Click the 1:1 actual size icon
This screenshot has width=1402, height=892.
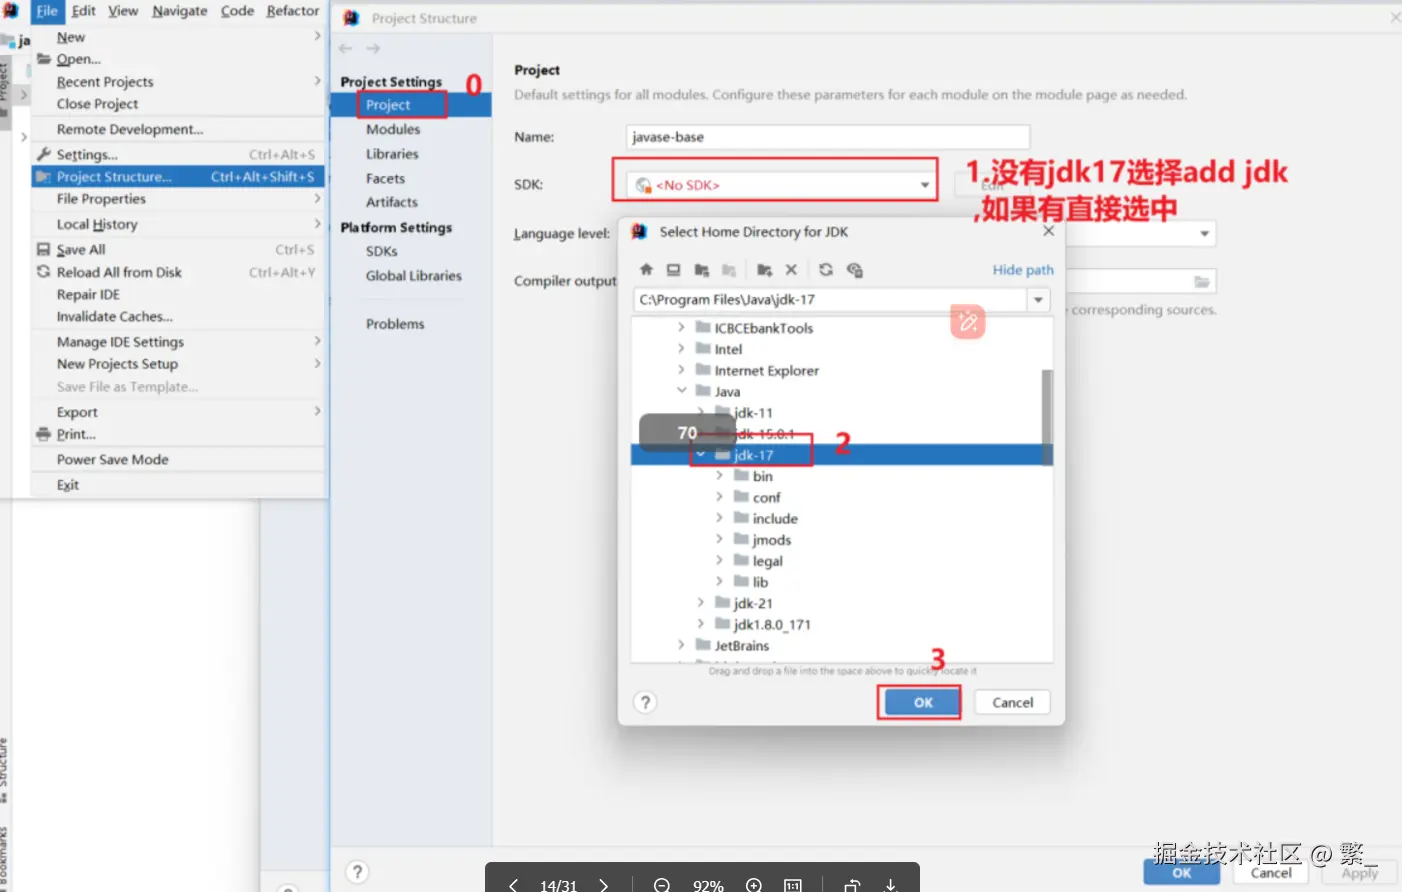793,885
